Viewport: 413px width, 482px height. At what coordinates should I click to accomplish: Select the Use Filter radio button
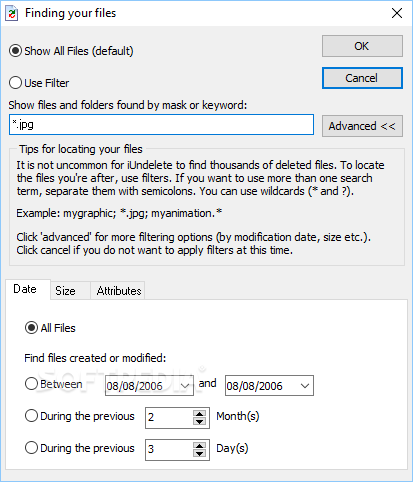pos(39,83)
